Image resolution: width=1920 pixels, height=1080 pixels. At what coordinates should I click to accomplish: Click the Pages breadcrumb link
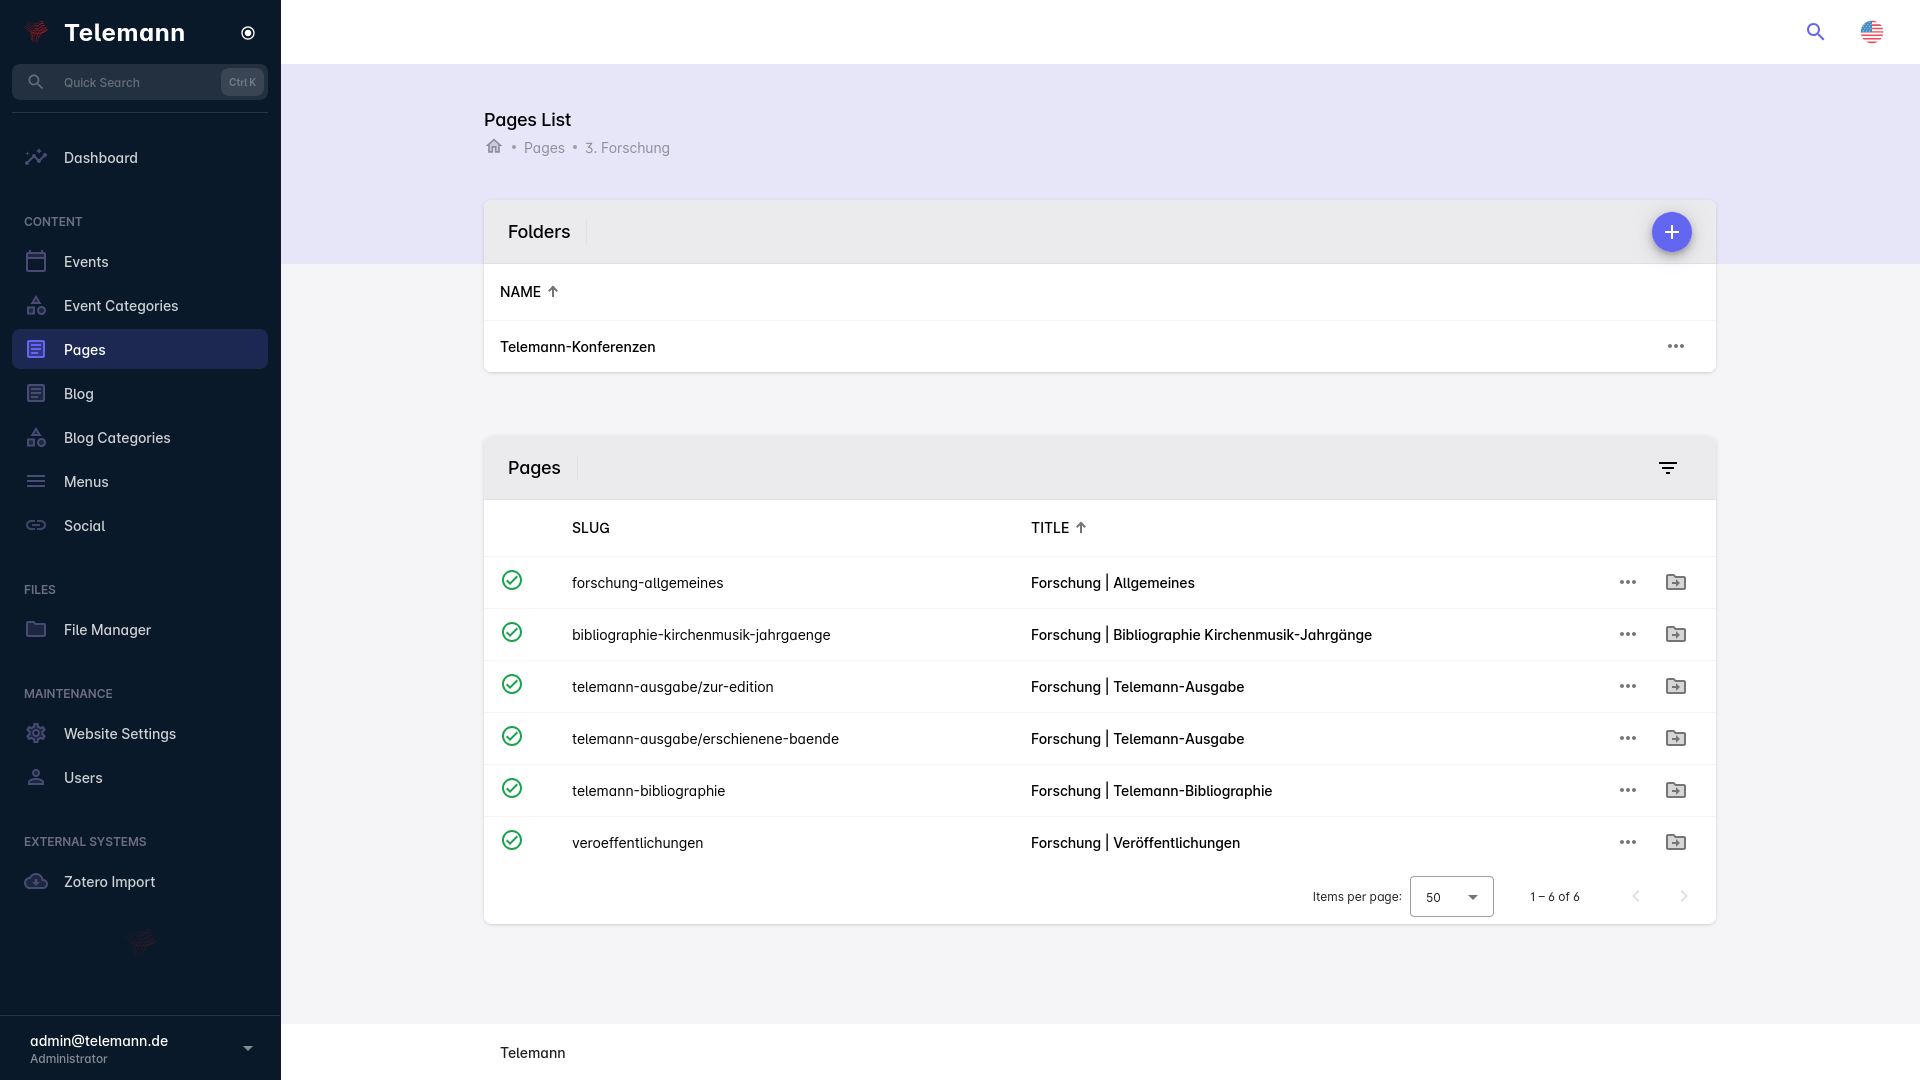544,148
